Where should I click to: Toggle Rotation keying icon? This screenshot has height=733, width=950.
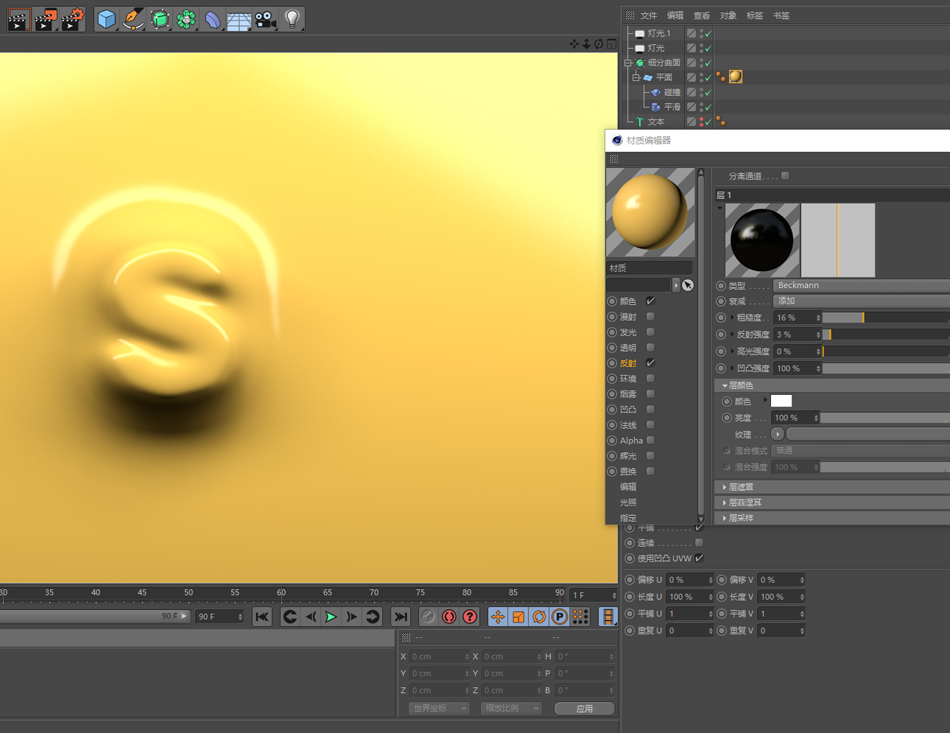click(539, 617)
